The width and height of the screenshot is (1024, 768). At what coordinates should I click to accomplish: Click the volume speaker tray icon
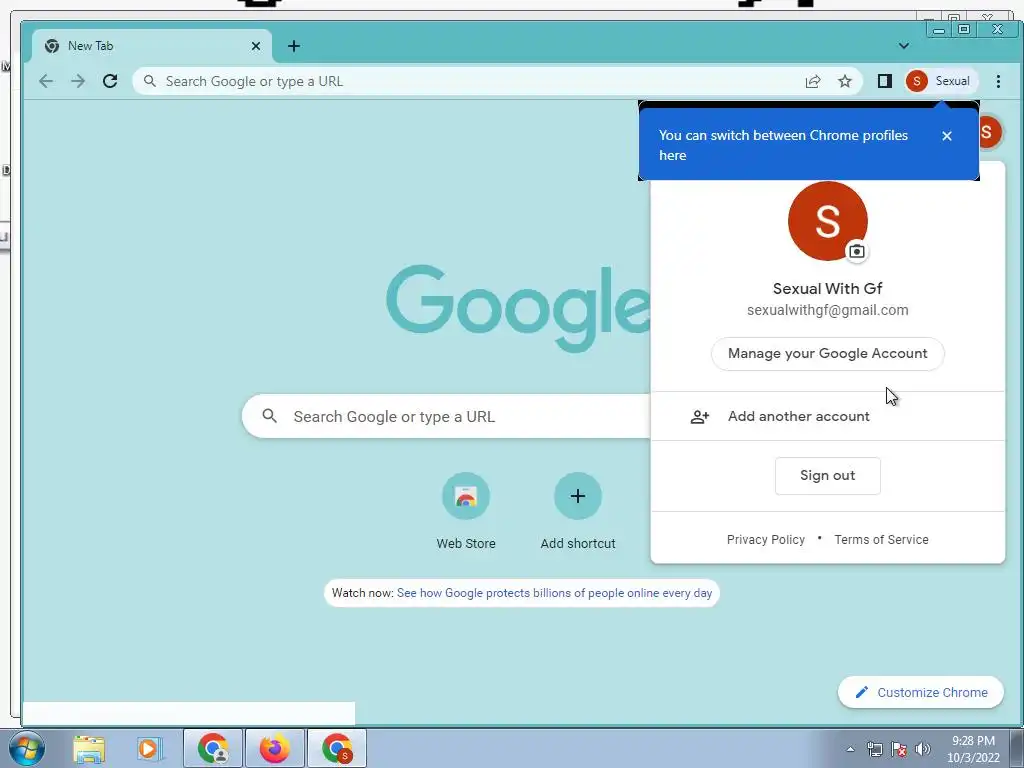pyautogui.click(x=923, y=749)
